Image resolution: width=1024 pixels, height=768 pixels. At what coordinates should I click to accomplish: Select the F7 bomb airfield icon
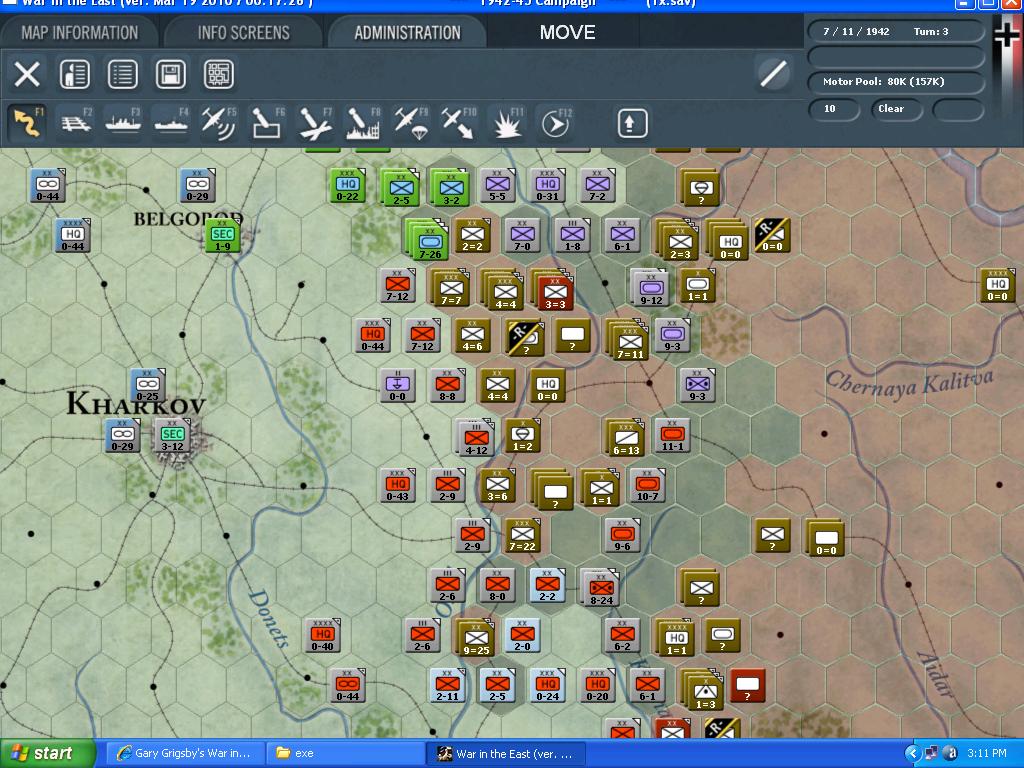click(x=315, y=122)
